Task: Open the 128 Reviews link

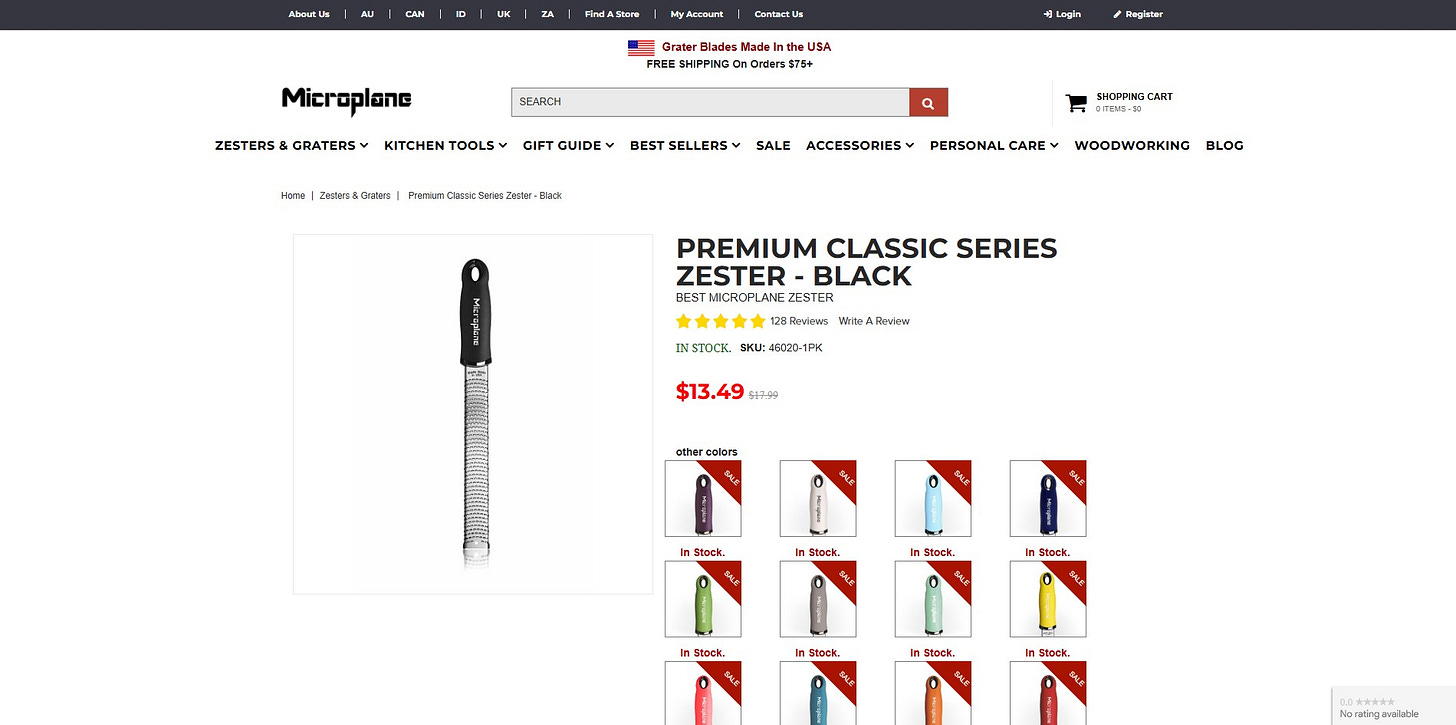Action: point(799,321)
